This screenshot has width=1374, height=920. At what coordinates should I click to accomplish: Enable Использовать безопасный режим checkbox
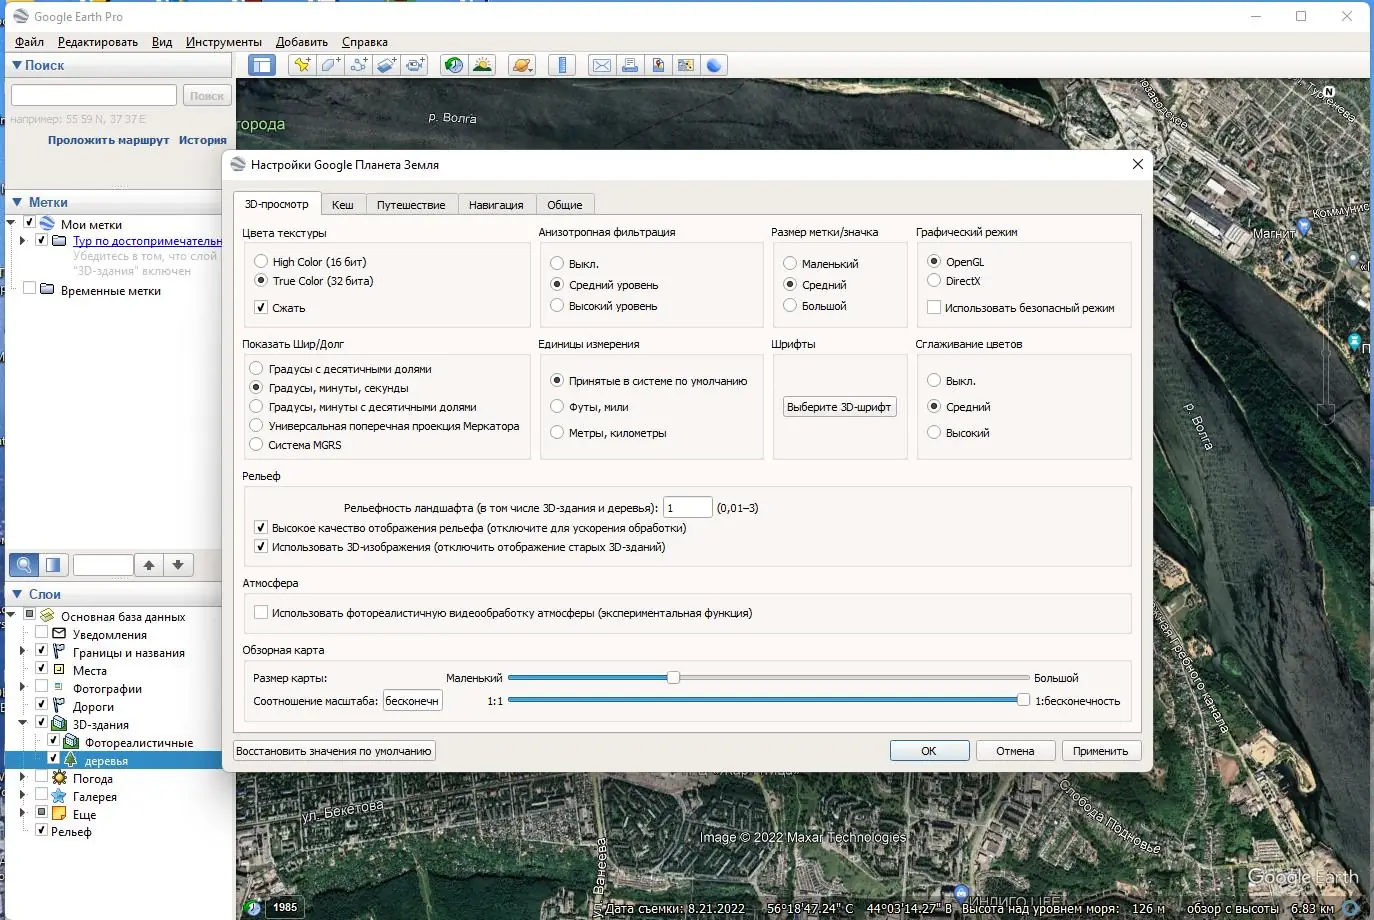click(x=934, y=308)
